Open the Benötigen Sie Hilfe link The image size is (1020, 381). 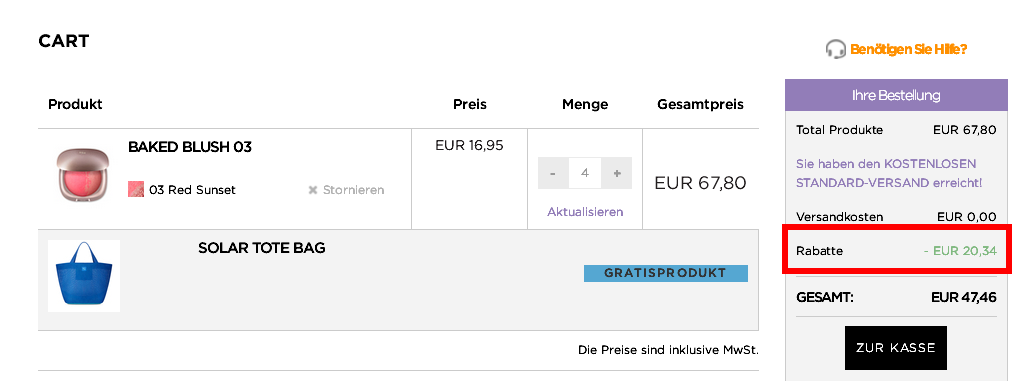(908, 49)
